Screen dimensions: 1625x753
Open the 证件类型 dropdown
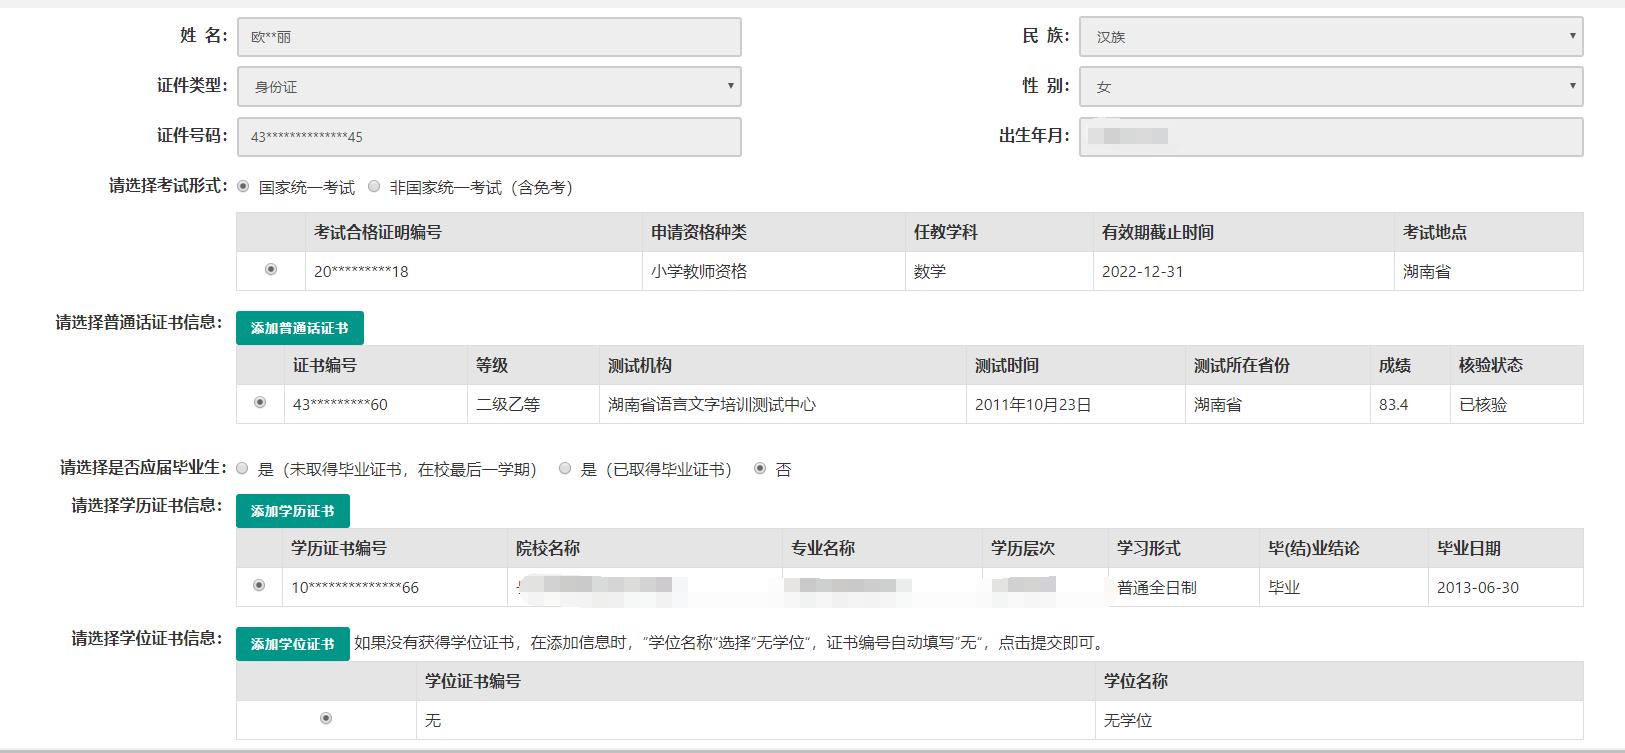(x=489, y=87)
